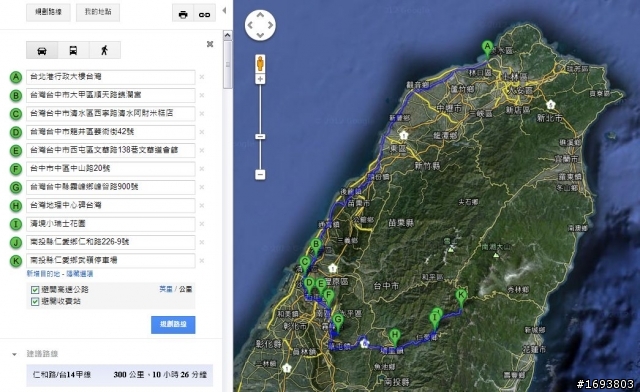
Task: Zoom out with the minus button
Action: click(x=260, y=175)
